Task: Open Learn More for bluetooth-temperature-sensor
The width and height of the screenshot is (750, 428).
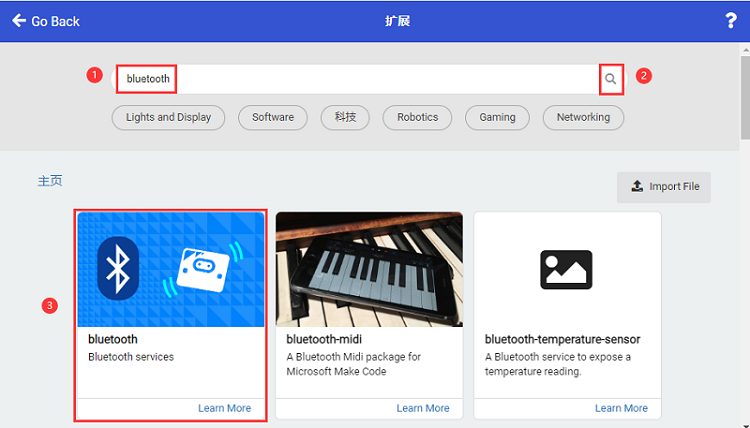Action: (621, 408)
